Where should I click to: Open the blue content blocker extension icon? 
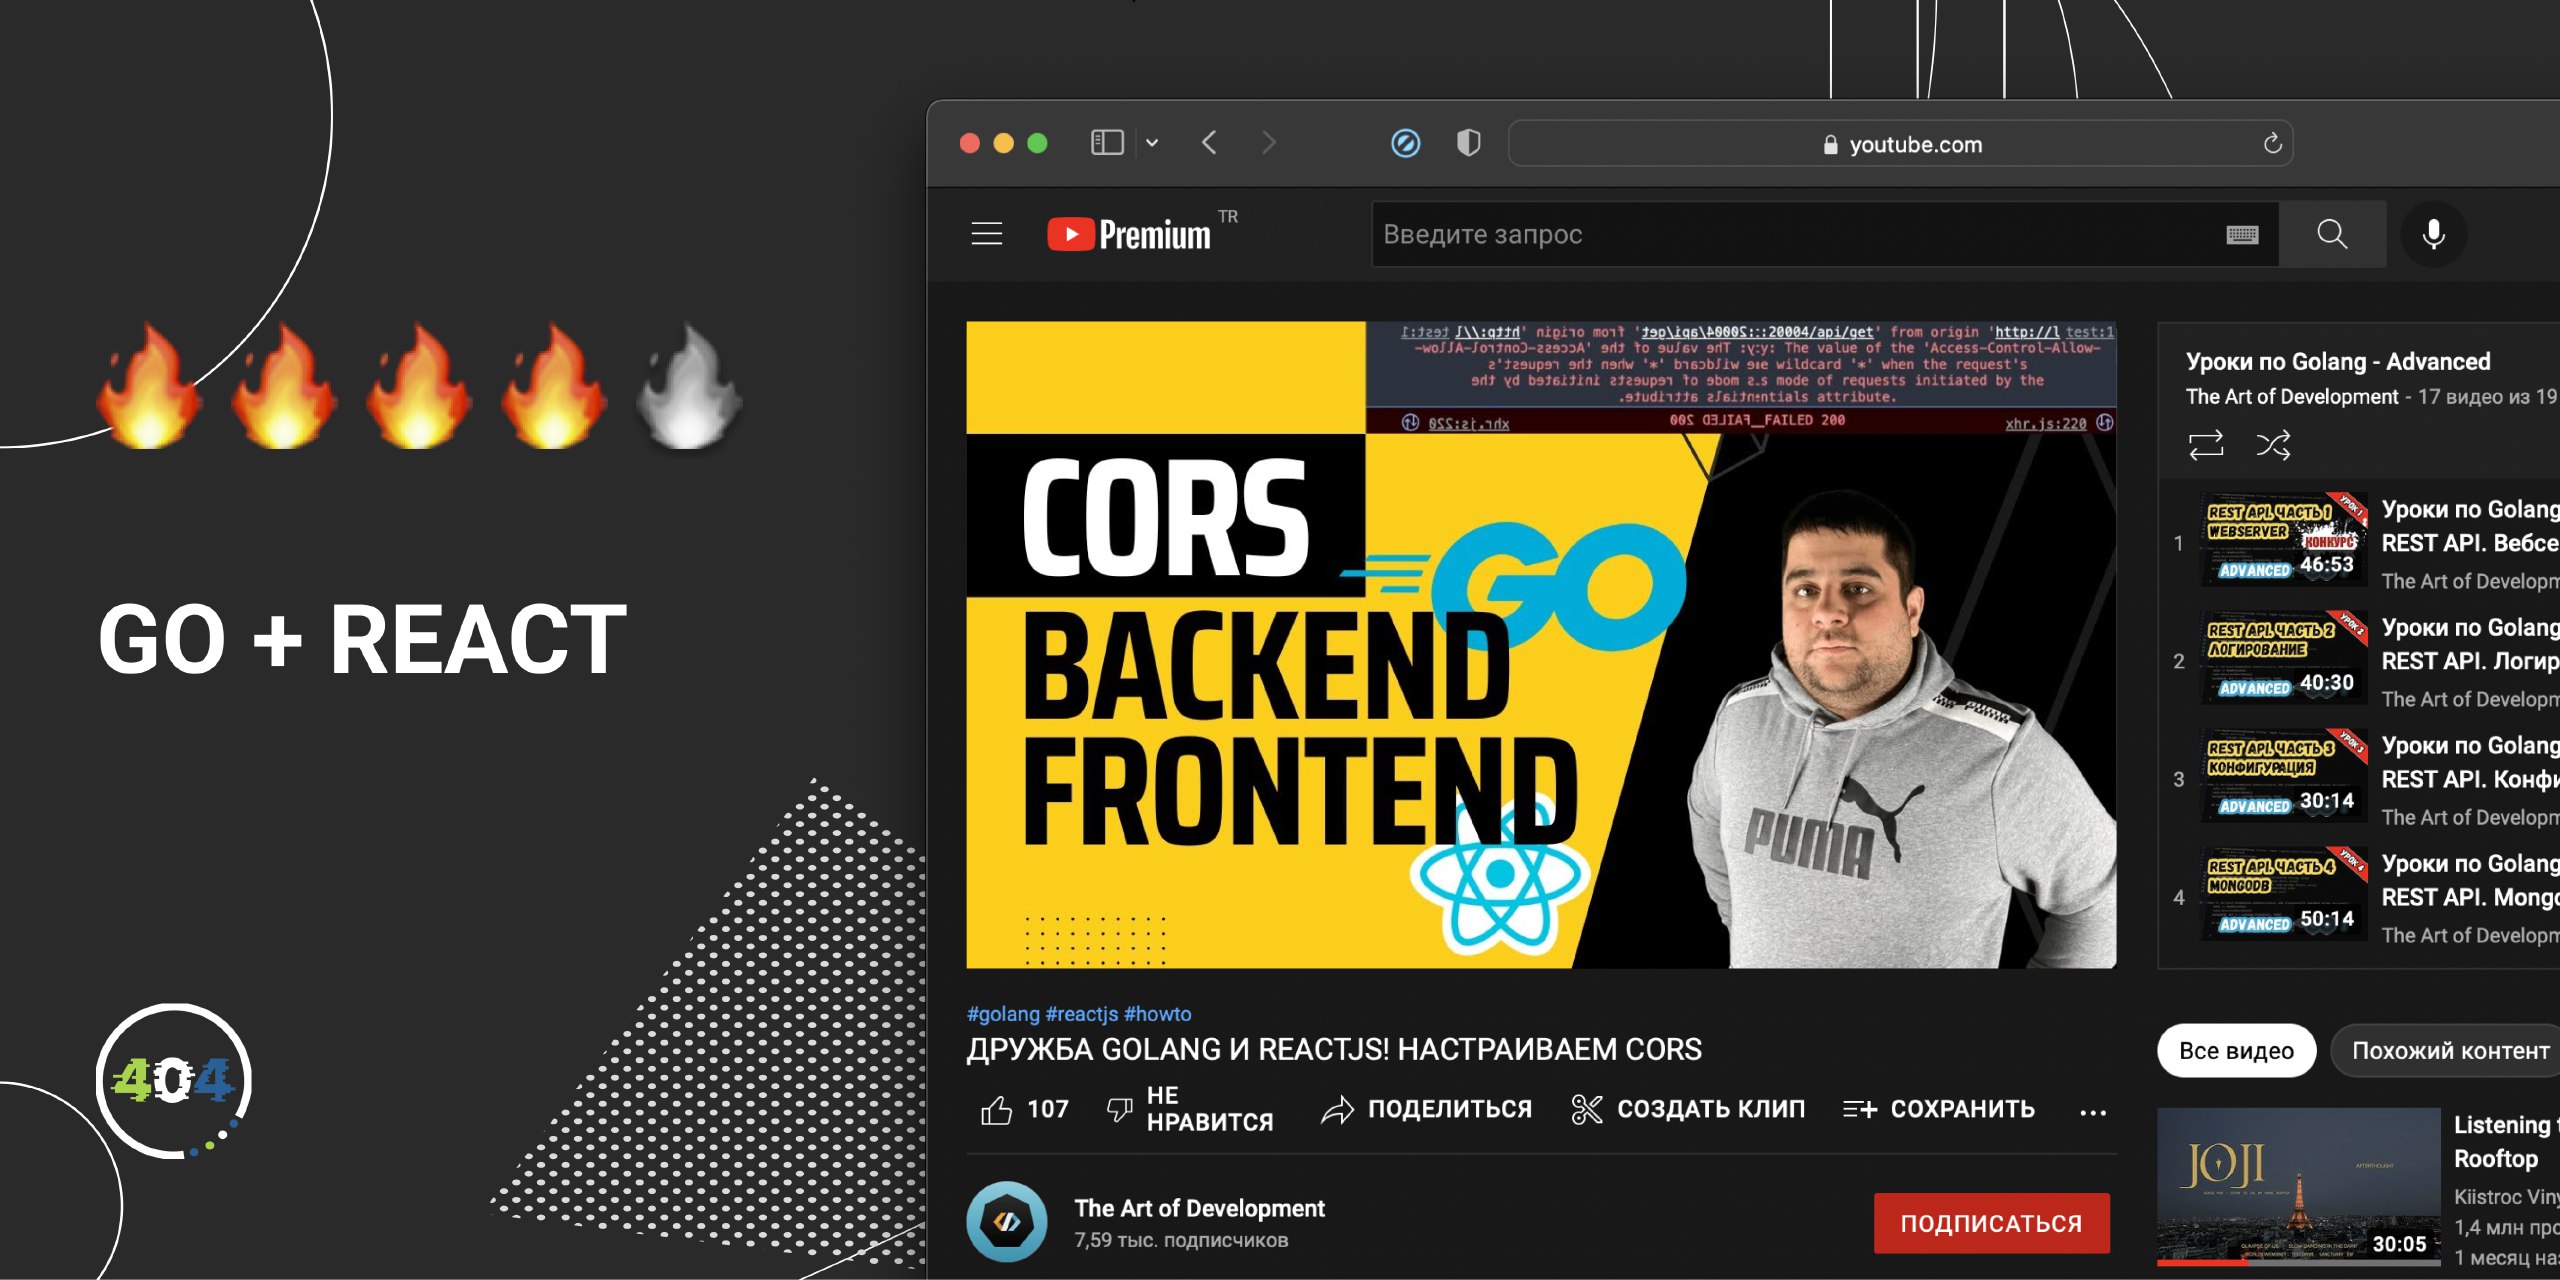pos(1405,144)
